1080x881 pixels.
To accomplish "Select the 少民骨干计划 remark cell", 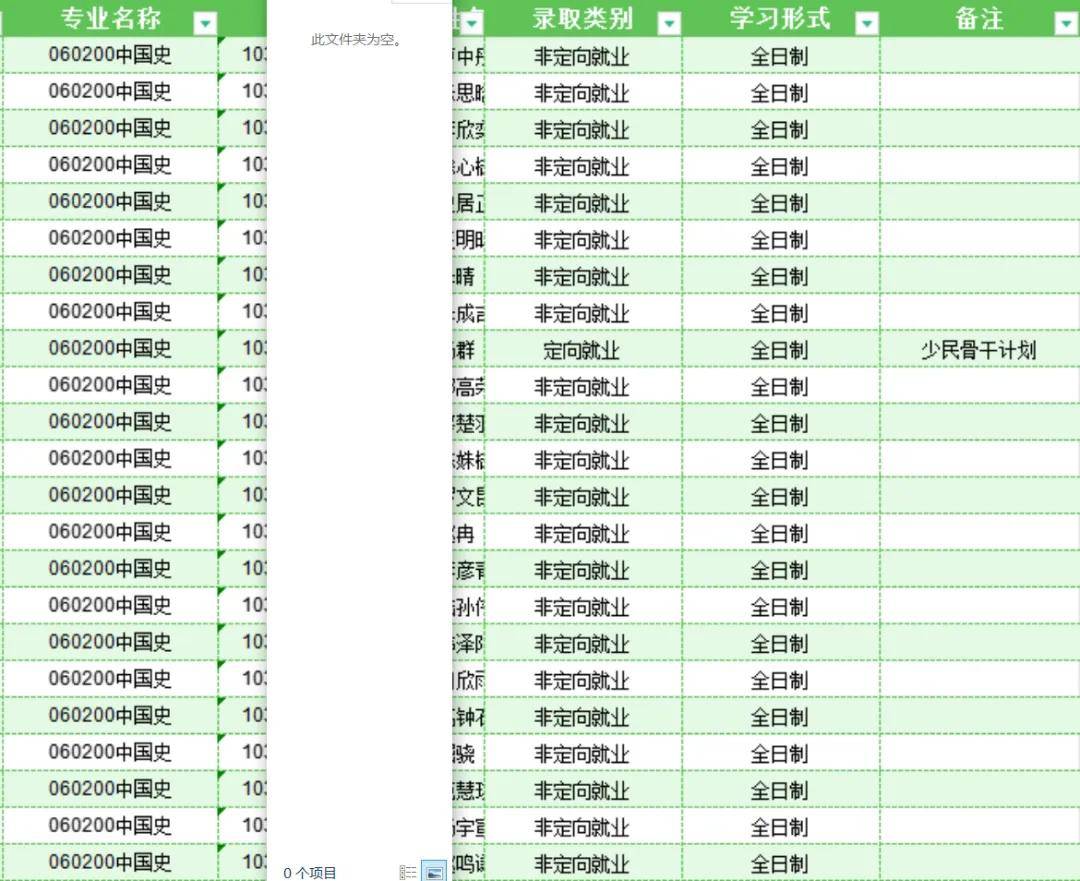I will click(979, 351).
